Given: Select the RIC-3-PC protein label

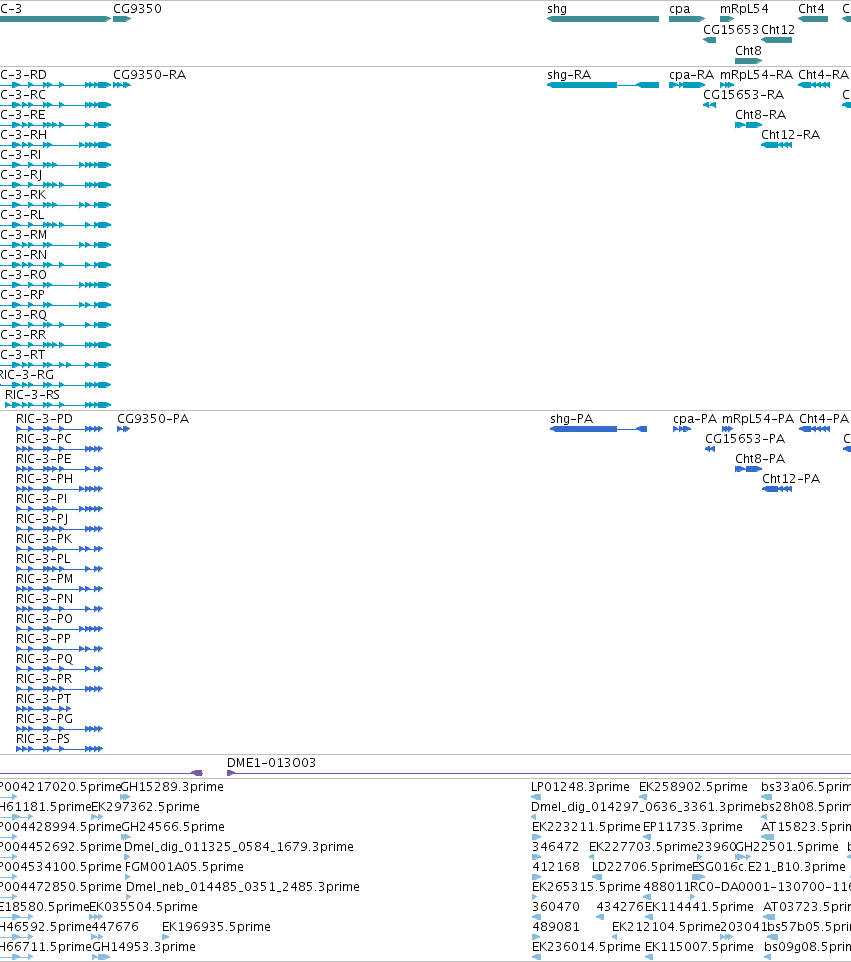Looking at the screenshot, I should click(44, 439).
